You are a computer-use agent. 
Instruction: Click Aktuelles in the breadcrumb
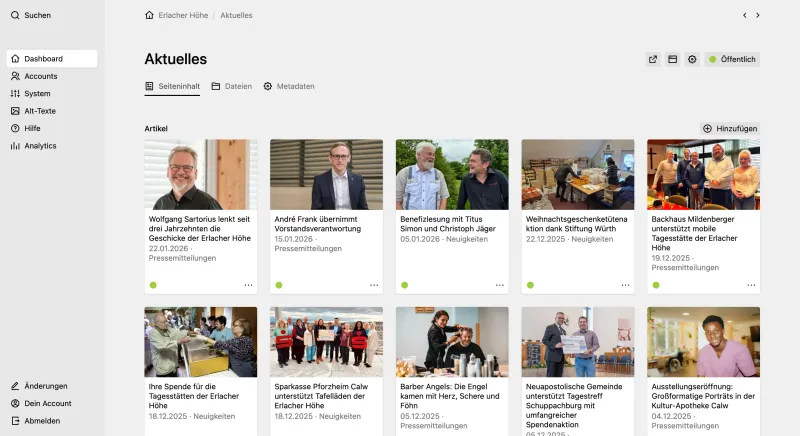[236, 15]
